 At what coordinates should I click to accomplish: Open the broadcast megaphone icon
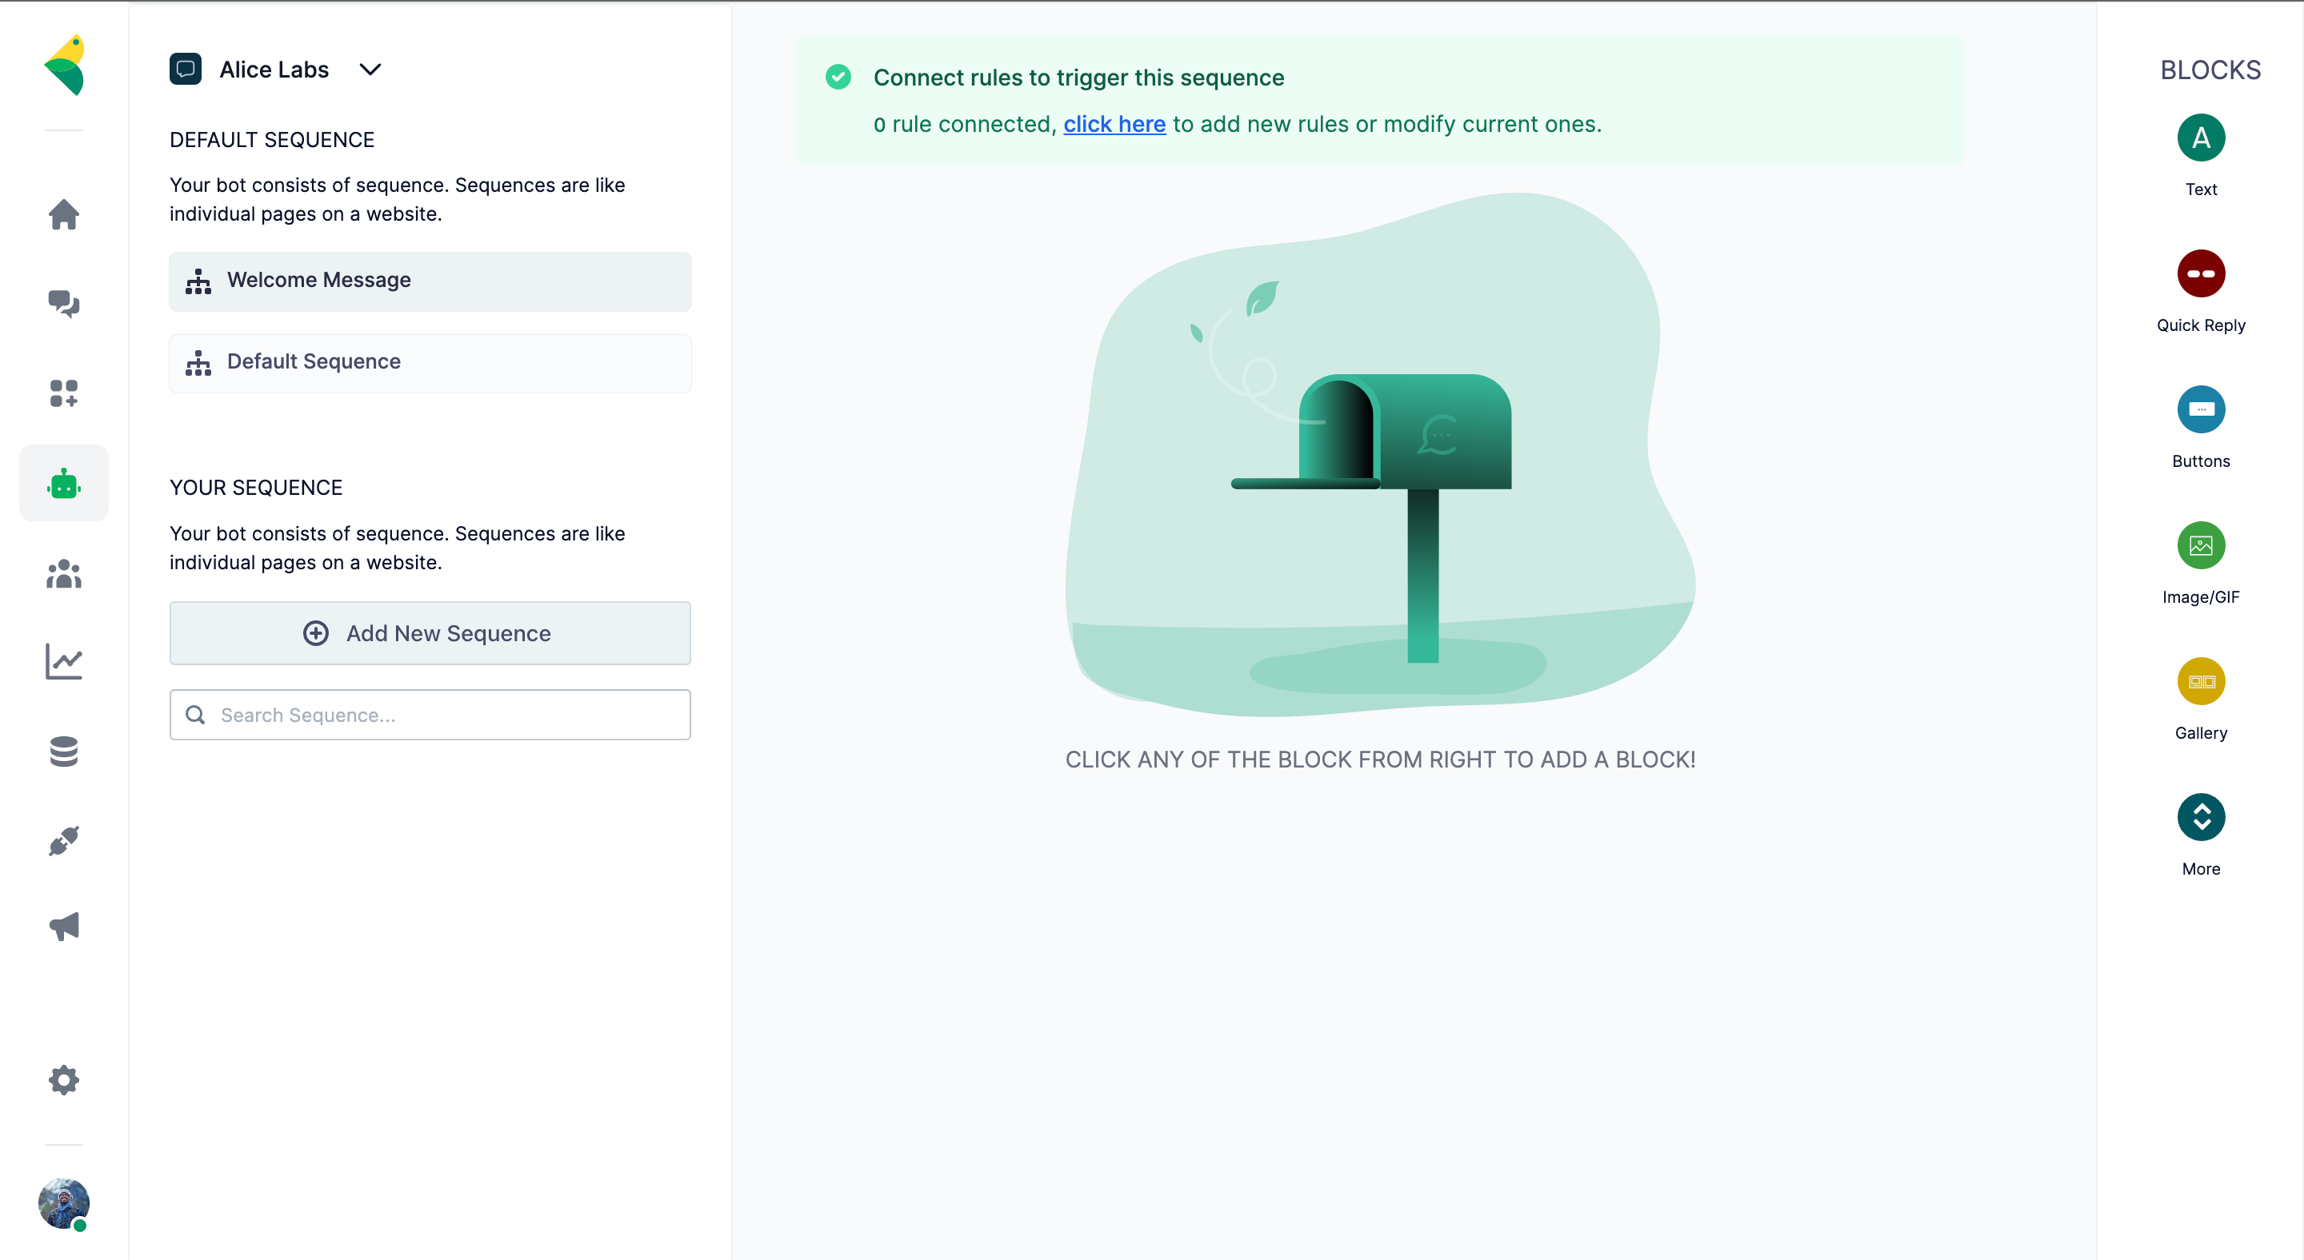(64, 926)
